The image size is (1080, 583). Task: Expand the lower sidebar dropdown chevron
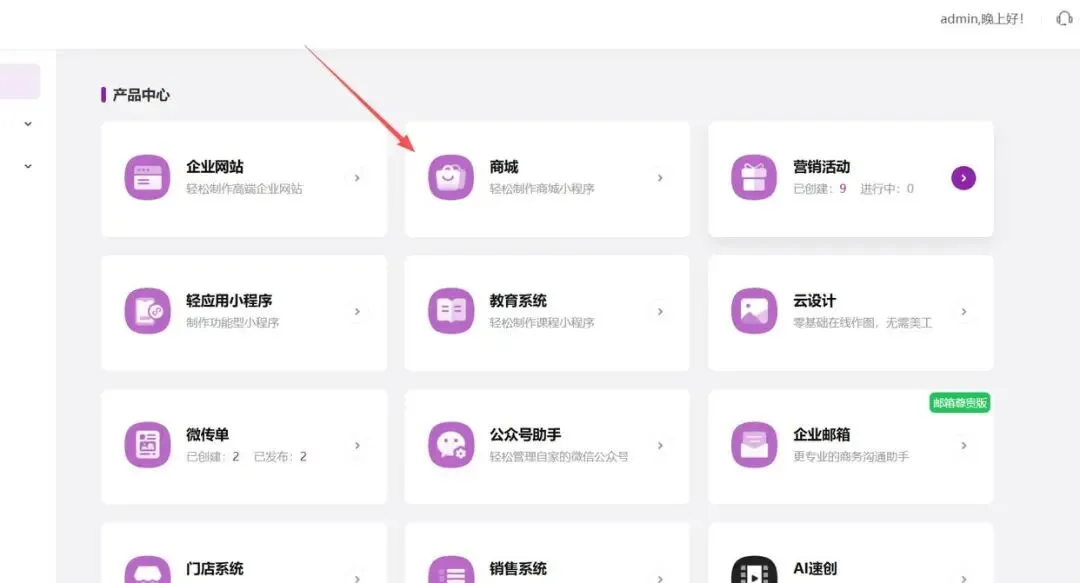[x=28, y=166]
